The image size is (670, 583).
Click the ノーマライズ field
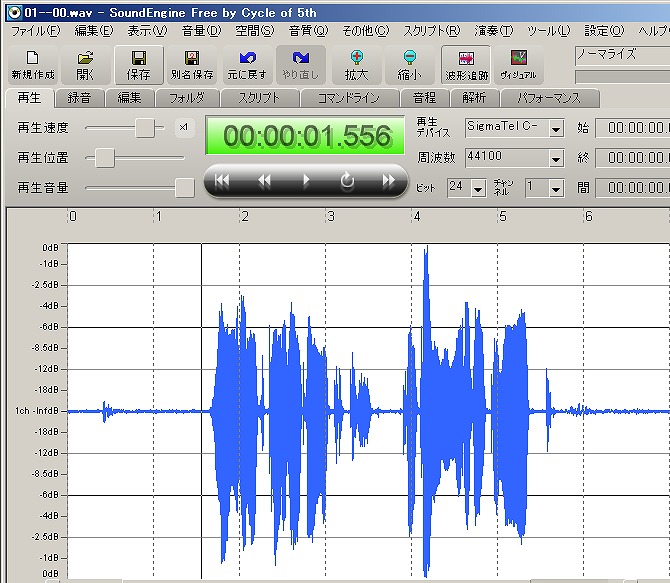pyautogui.click(x=623, y=55)
